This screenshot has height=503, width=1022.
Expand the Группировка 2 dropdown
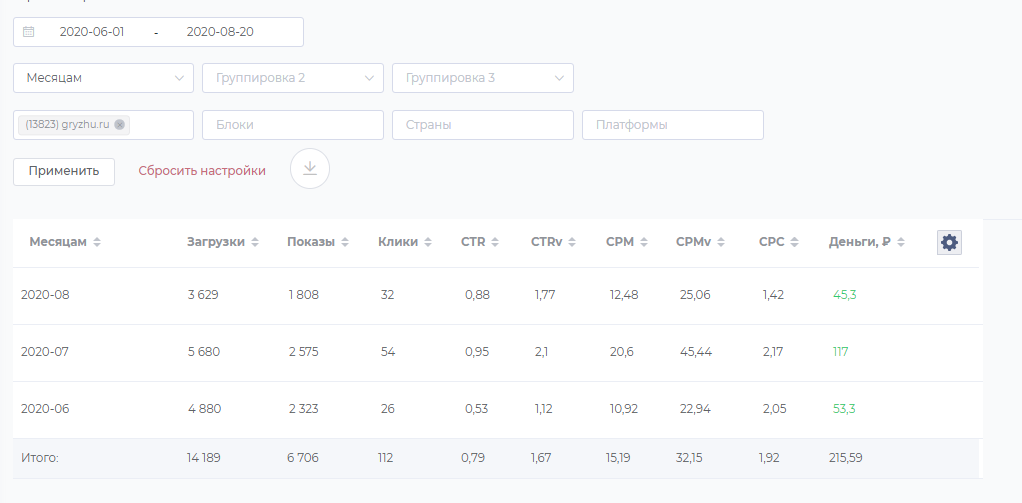(293, 78)
